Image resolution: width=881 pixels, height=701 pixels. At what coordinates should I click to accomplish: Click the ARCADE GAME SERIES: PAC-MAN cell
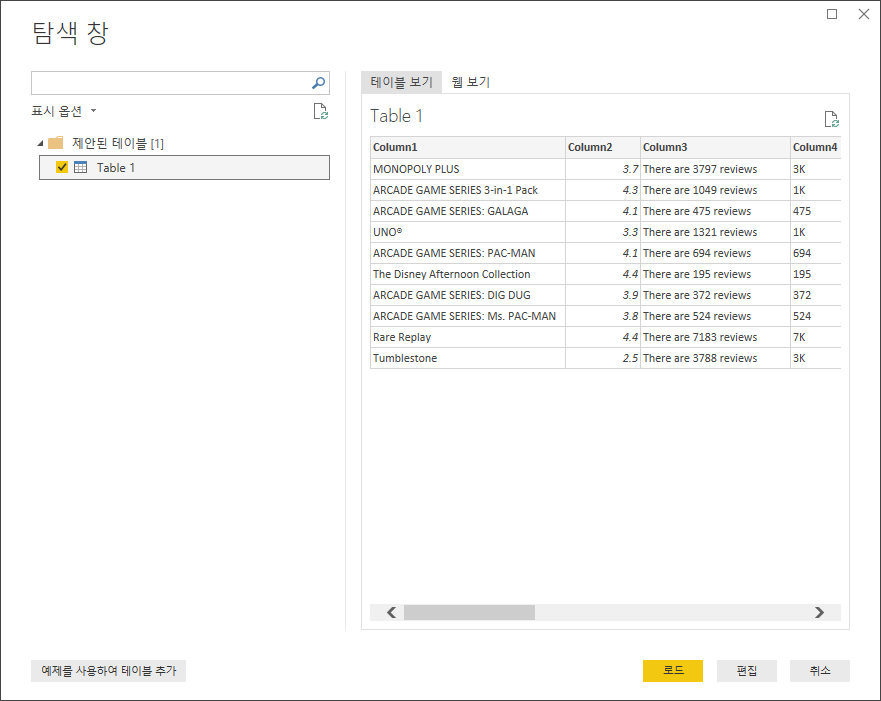(x=467, y=253)
